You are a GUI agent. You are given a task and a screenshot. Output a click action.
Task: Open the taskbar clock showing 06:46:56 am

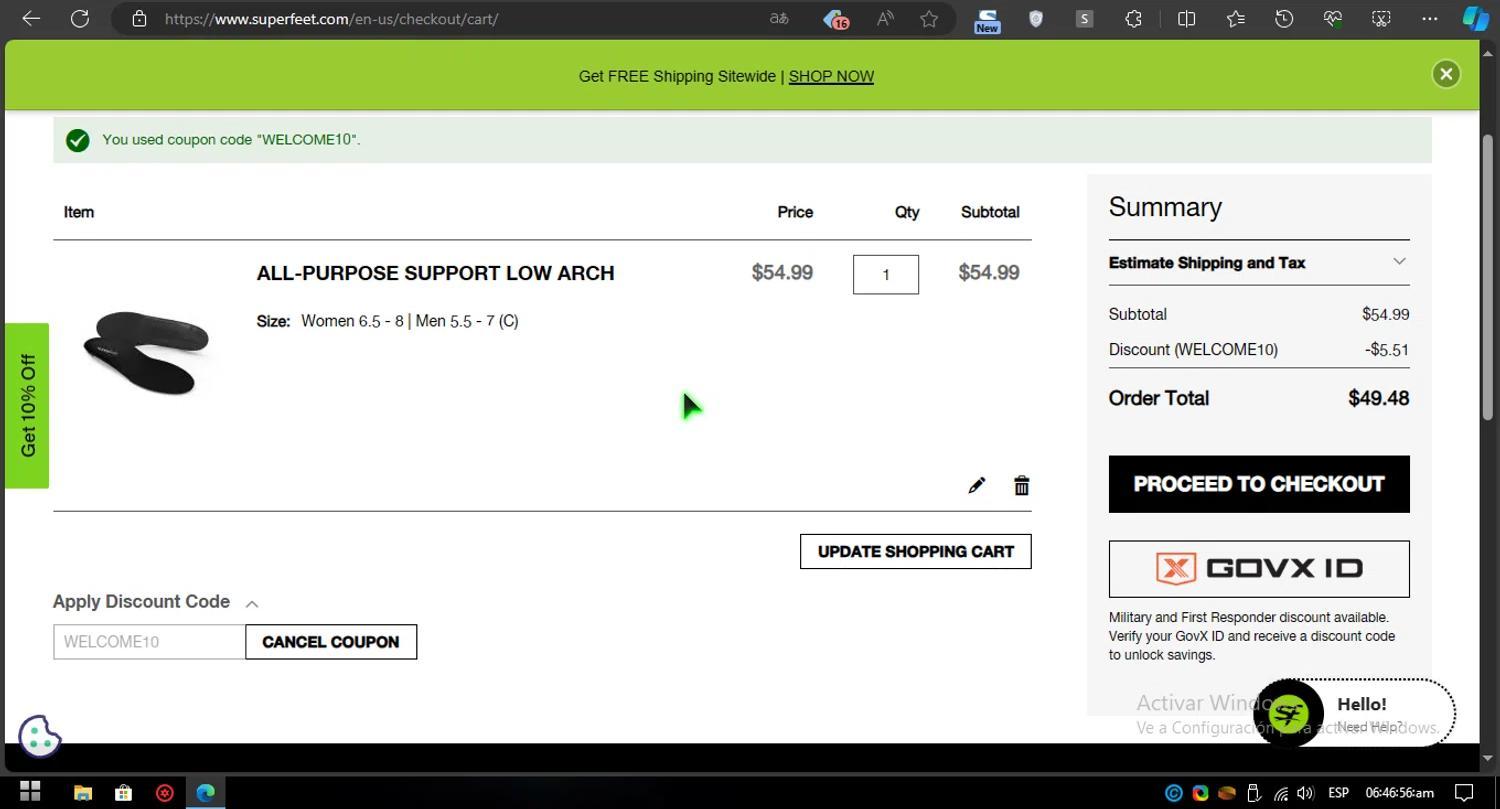1400,793
